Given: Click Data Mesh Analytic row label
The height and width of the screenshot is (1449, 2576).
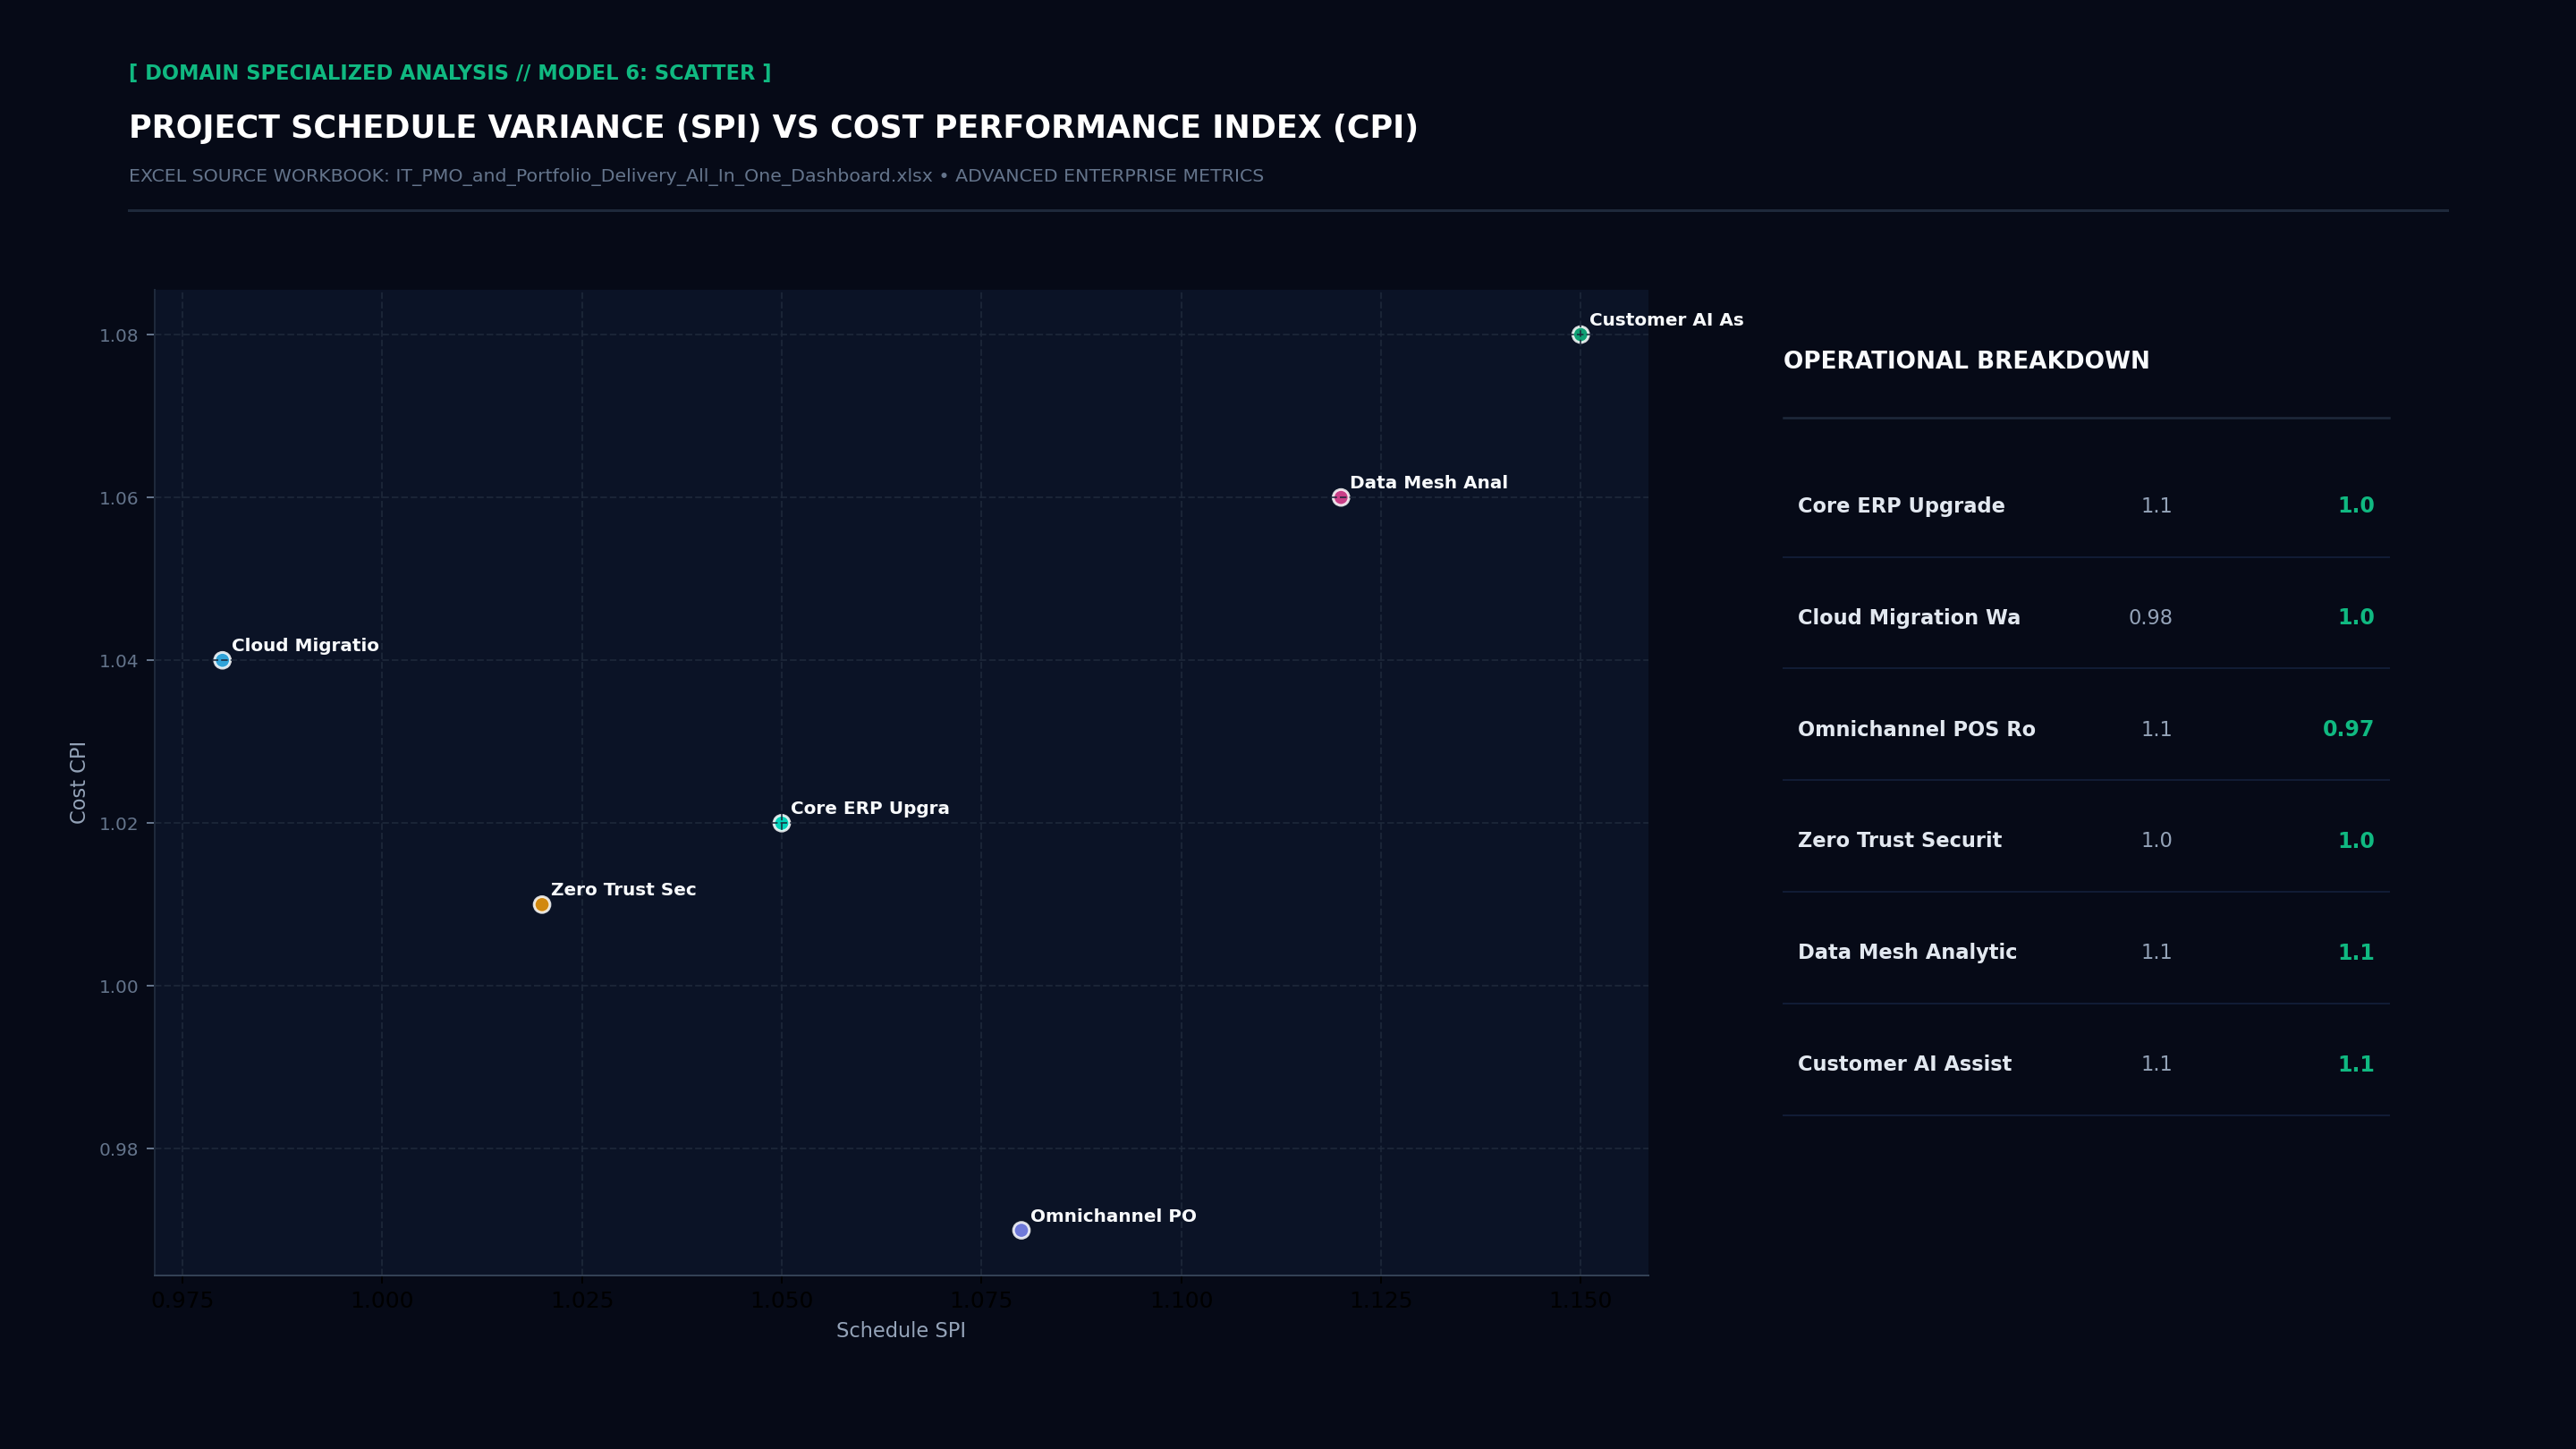Looking at the screenshot, I should pyautogui.click(x=1907, y=953).
